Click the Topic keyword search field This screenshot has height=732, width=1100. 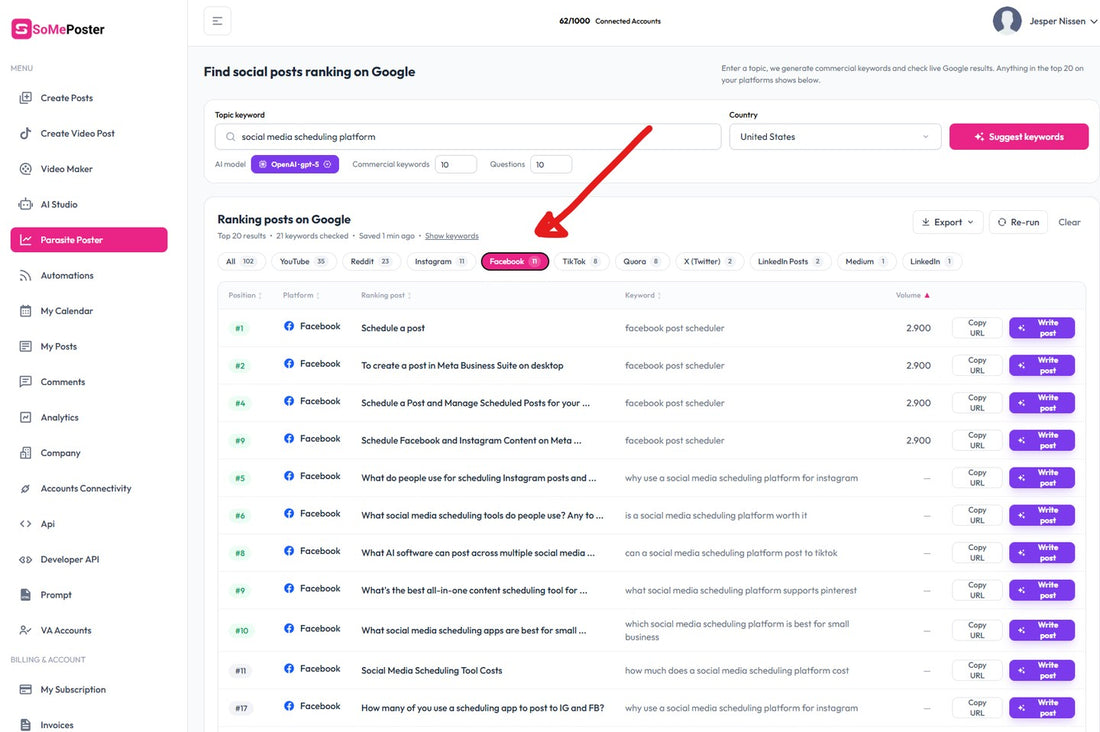(468, 137)
